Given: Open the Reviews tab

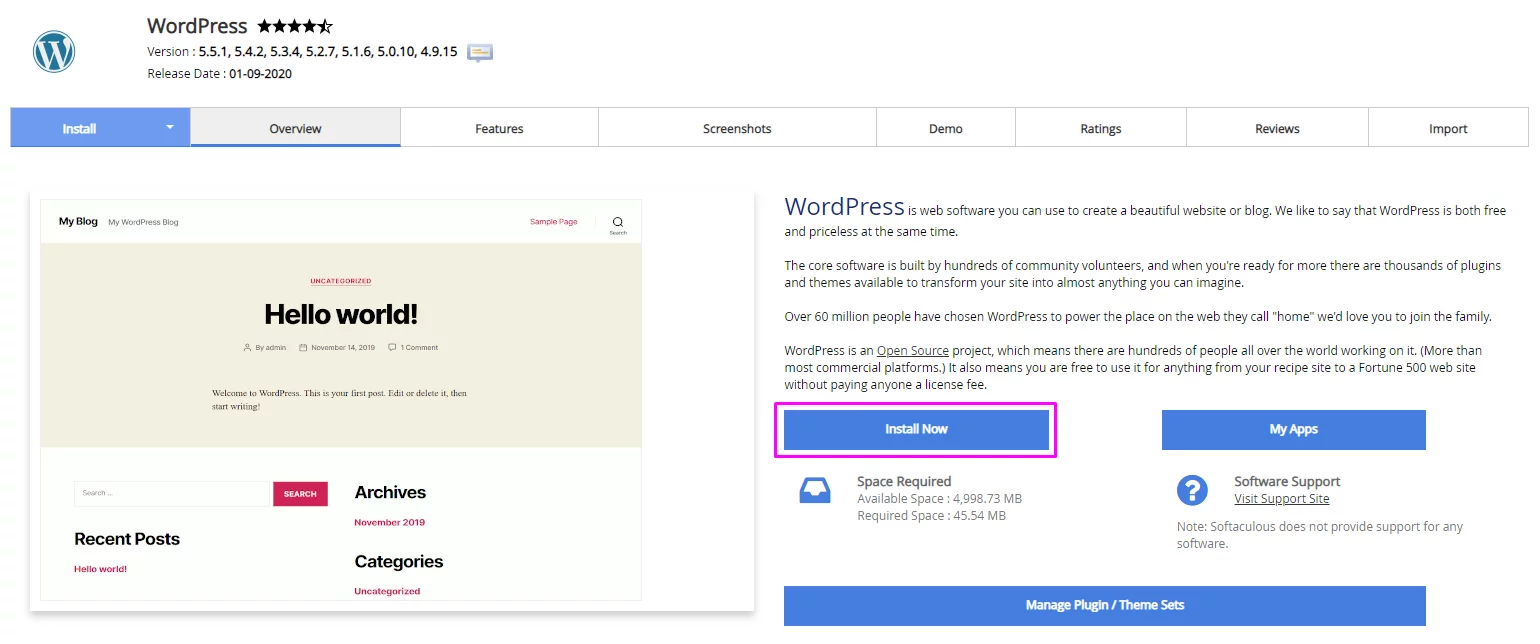Looking at the screenshot, I should (1277, 128).
